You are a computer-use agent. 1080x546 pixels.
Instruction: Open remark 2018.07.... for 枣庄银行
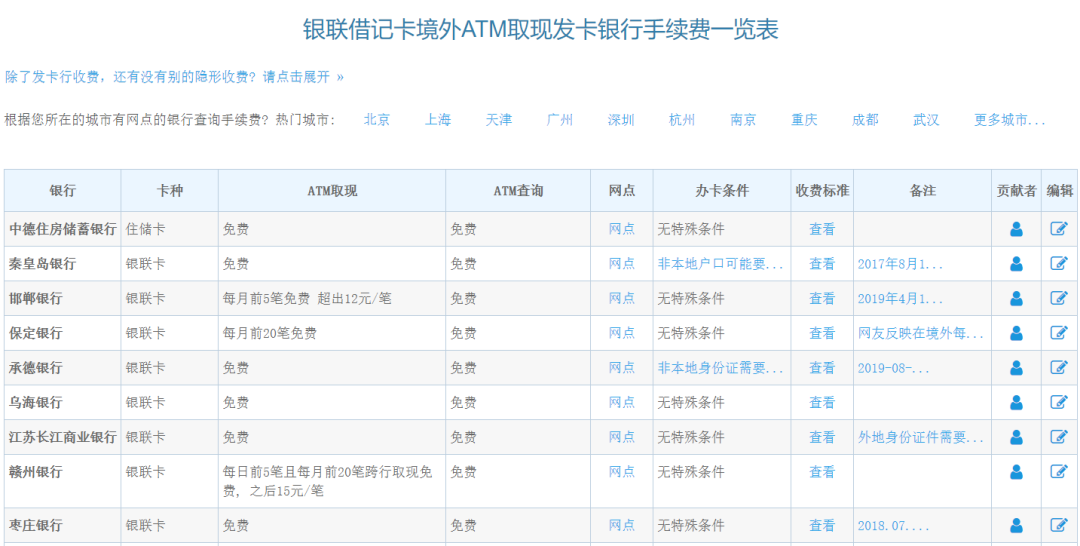pos(893,525)
